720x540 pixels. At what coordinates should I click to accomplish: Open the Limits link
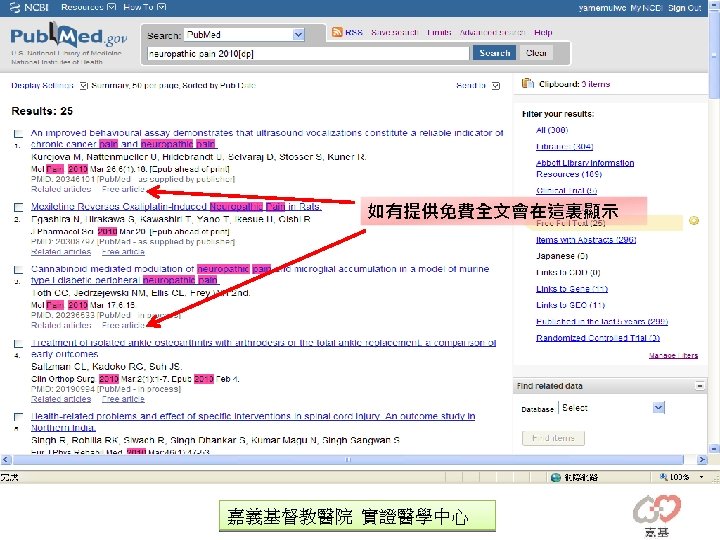click(439, 33)
